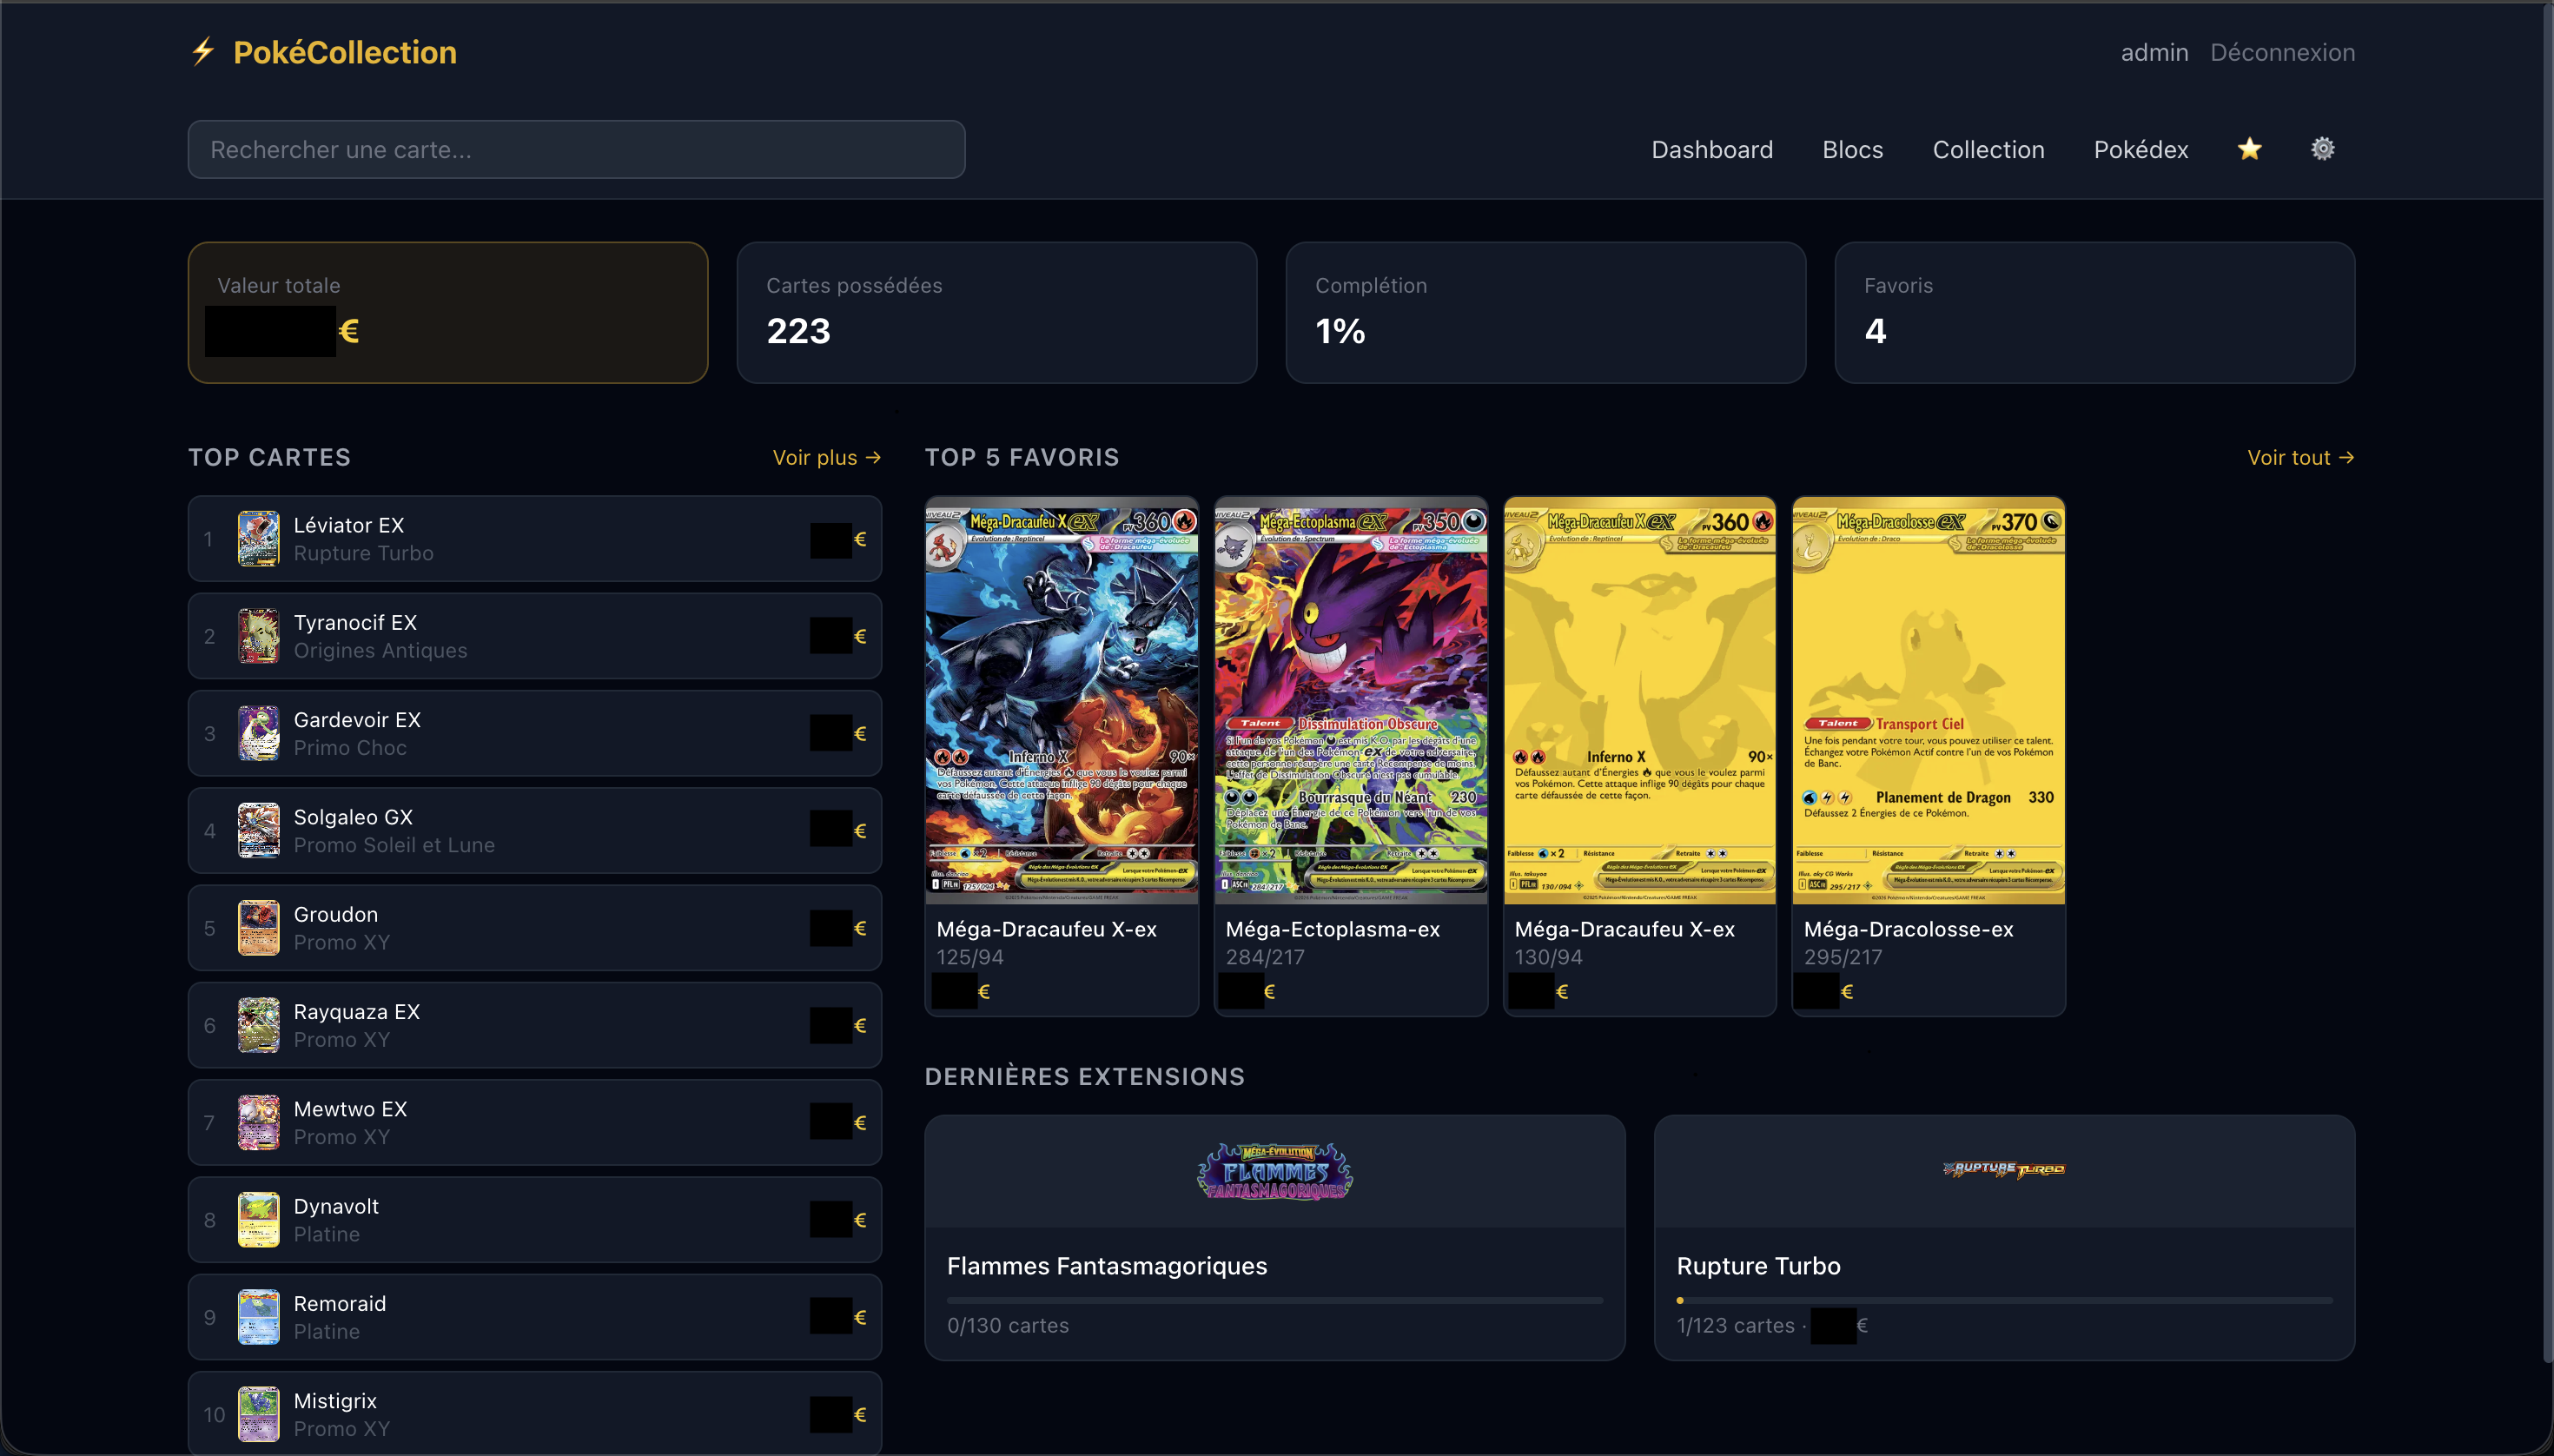Screen dimensions: 2554x1456
Task: Click the 295/217 card number
Action: pos(1843,957)
